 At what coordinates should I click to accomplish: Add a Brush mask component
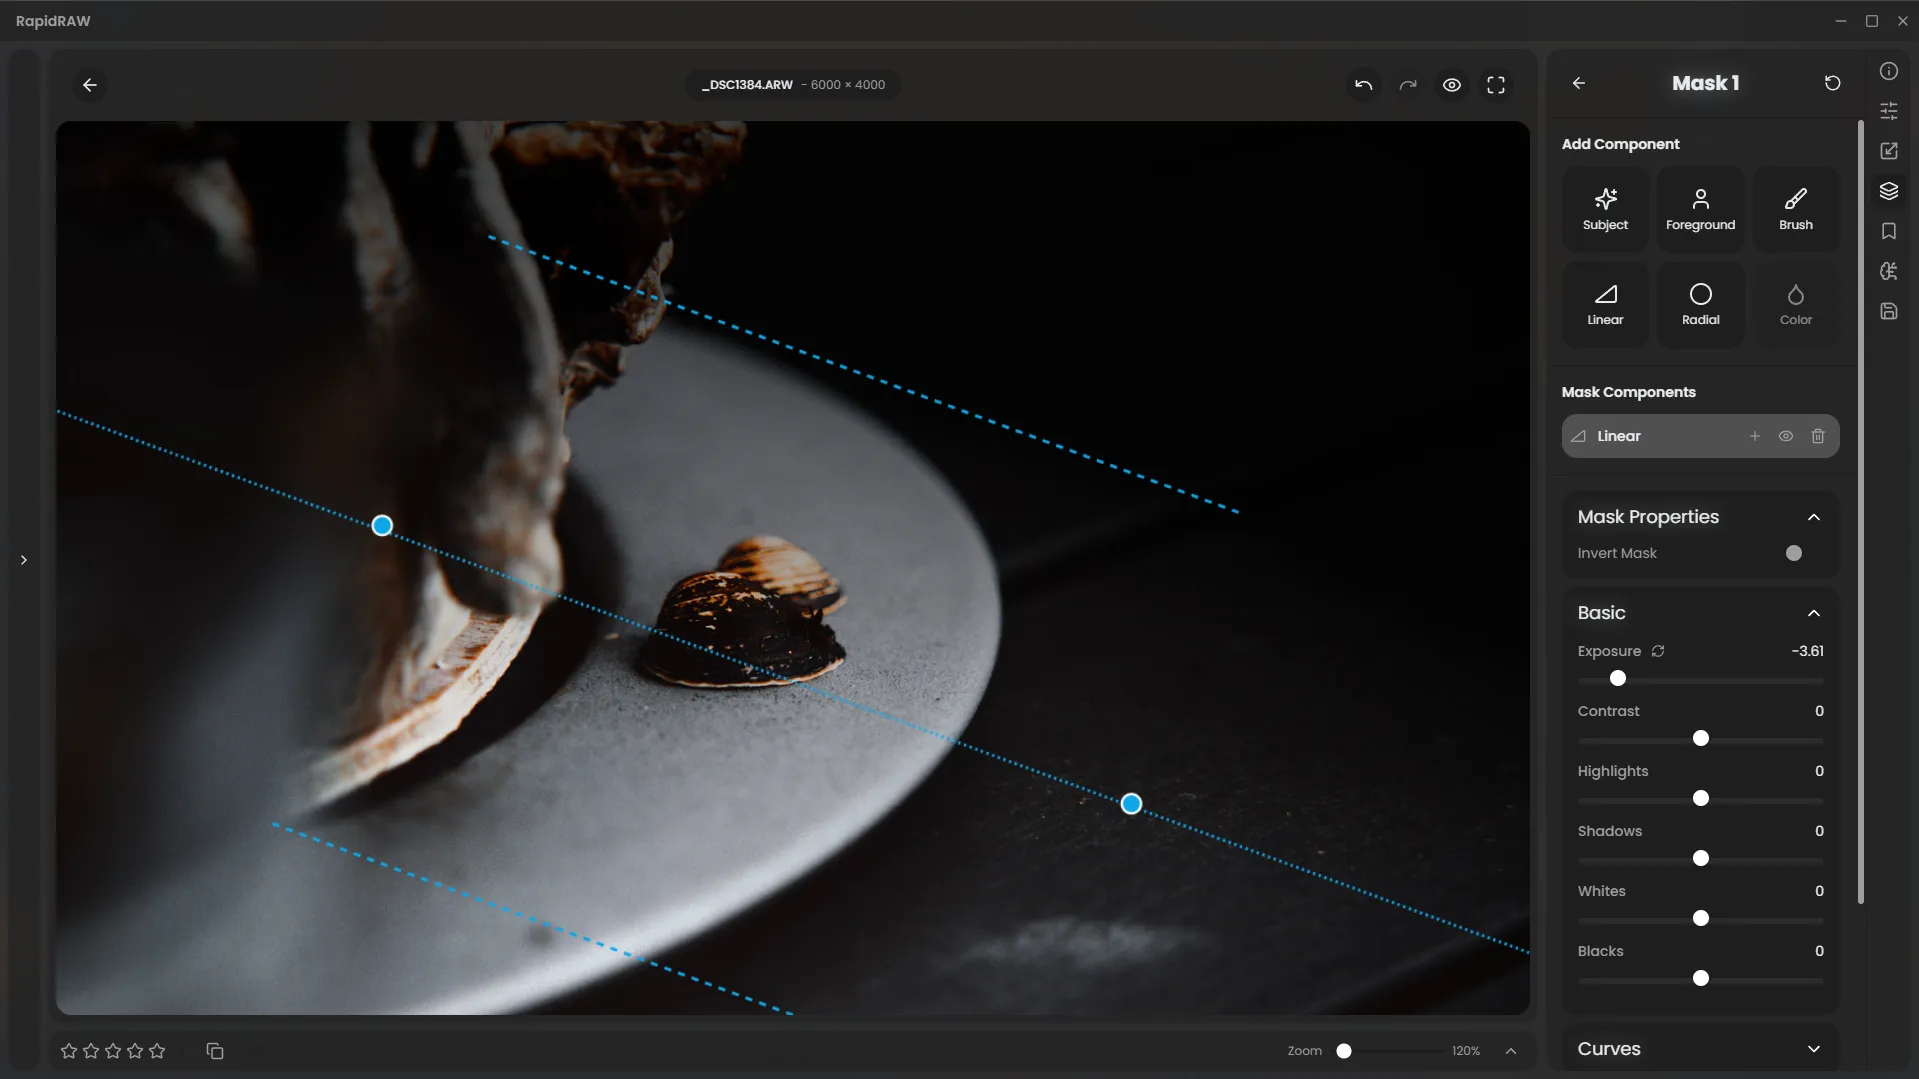pos(1795,209)
